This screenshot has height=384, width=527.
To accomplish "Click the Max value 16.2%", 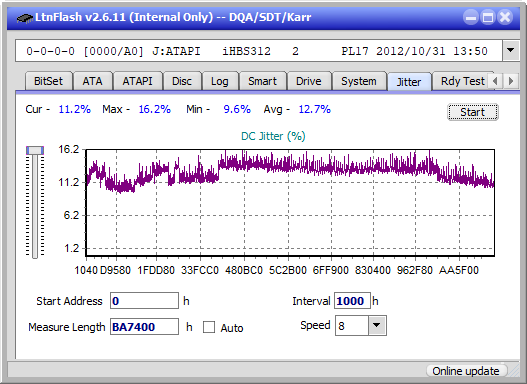I will pos(155,109).
